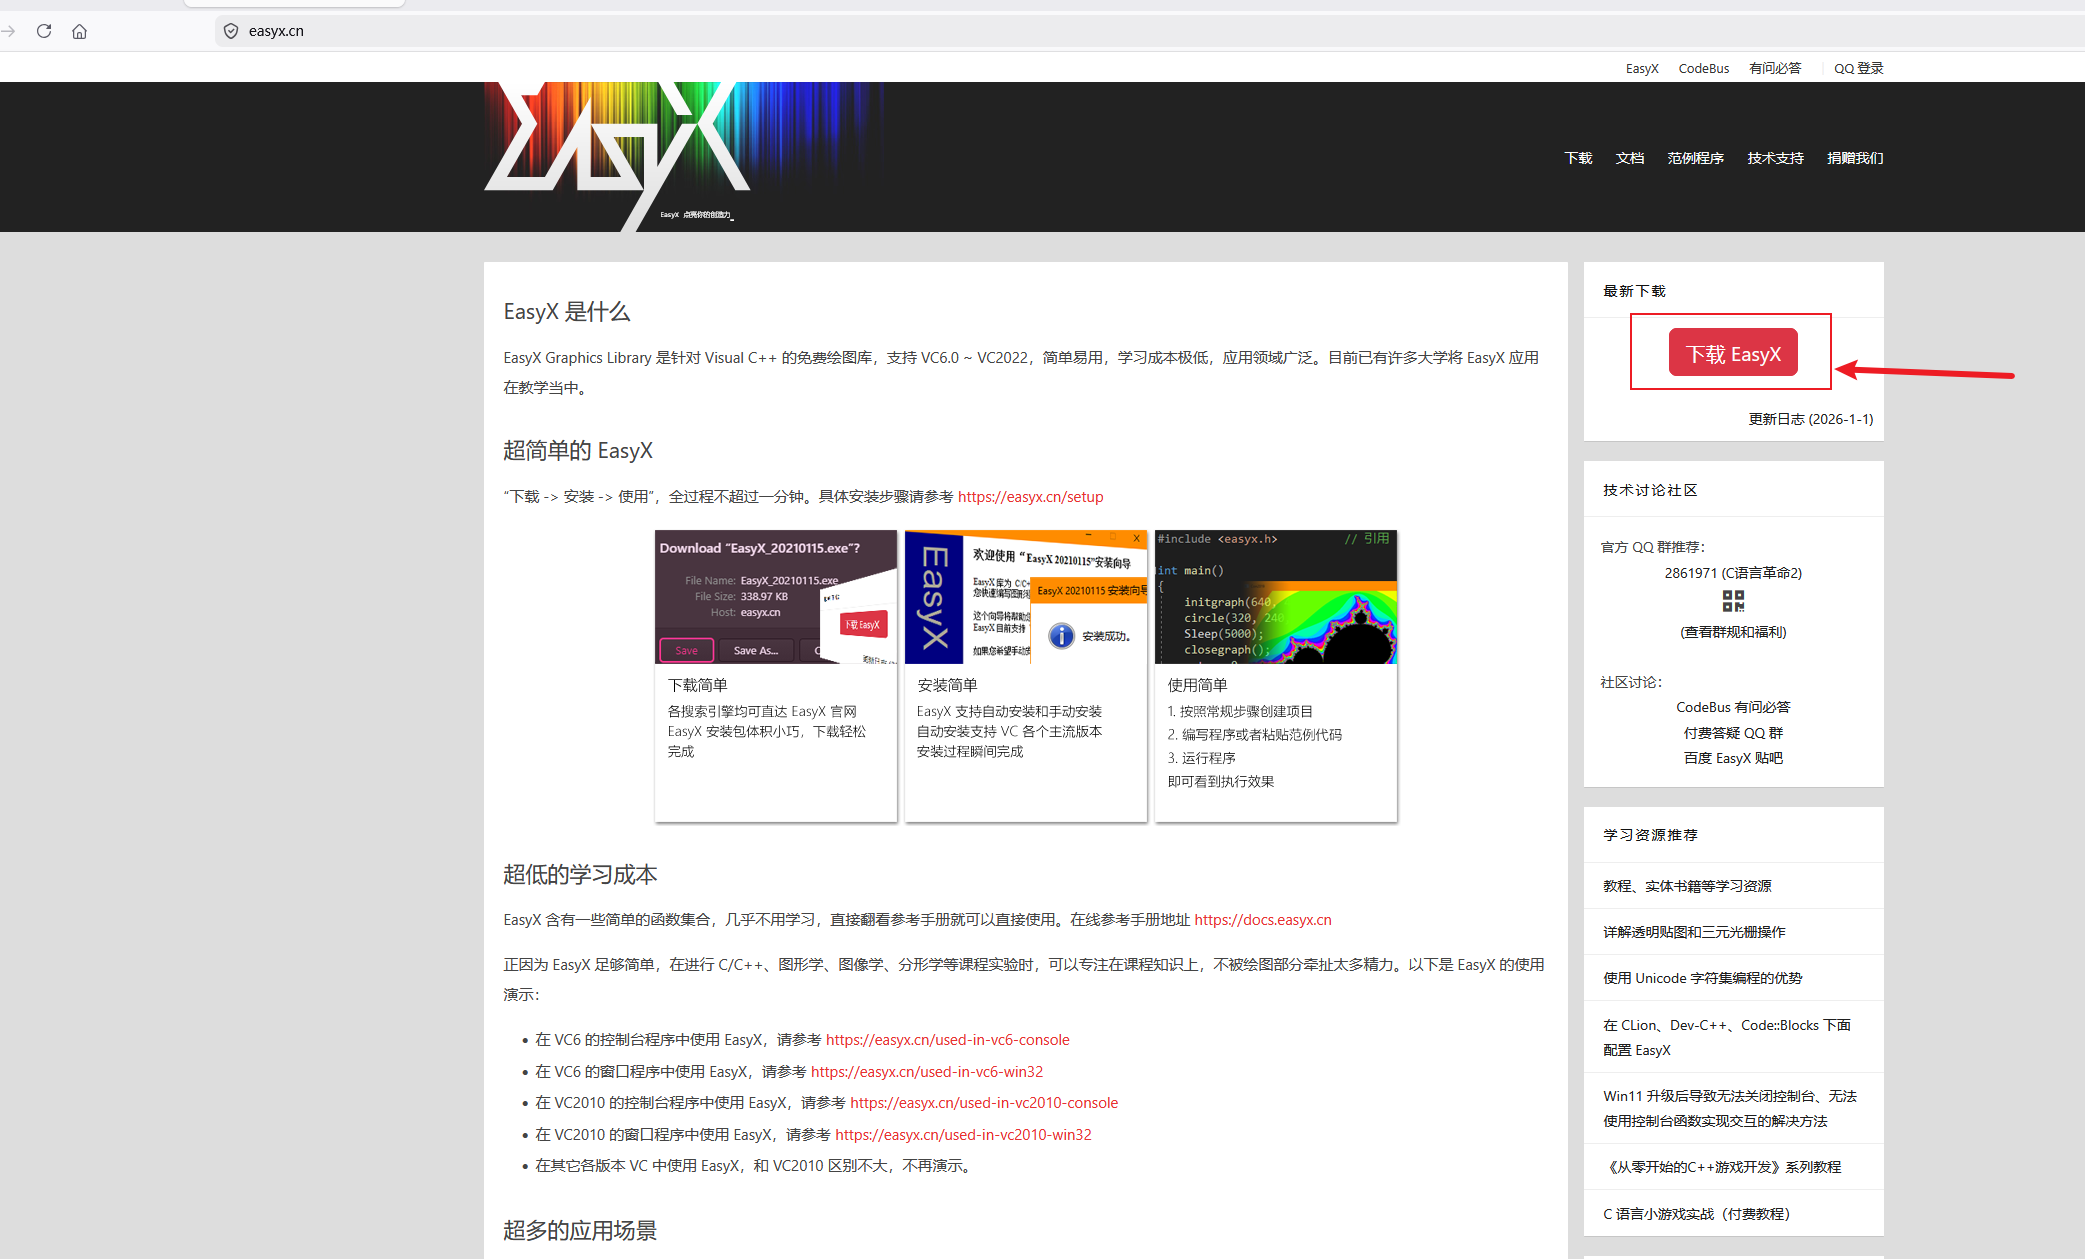Viewport: 2085px width, 1259px height.
Task: Open (查看群规和福利) link
Action: [x=1733, y=632]
